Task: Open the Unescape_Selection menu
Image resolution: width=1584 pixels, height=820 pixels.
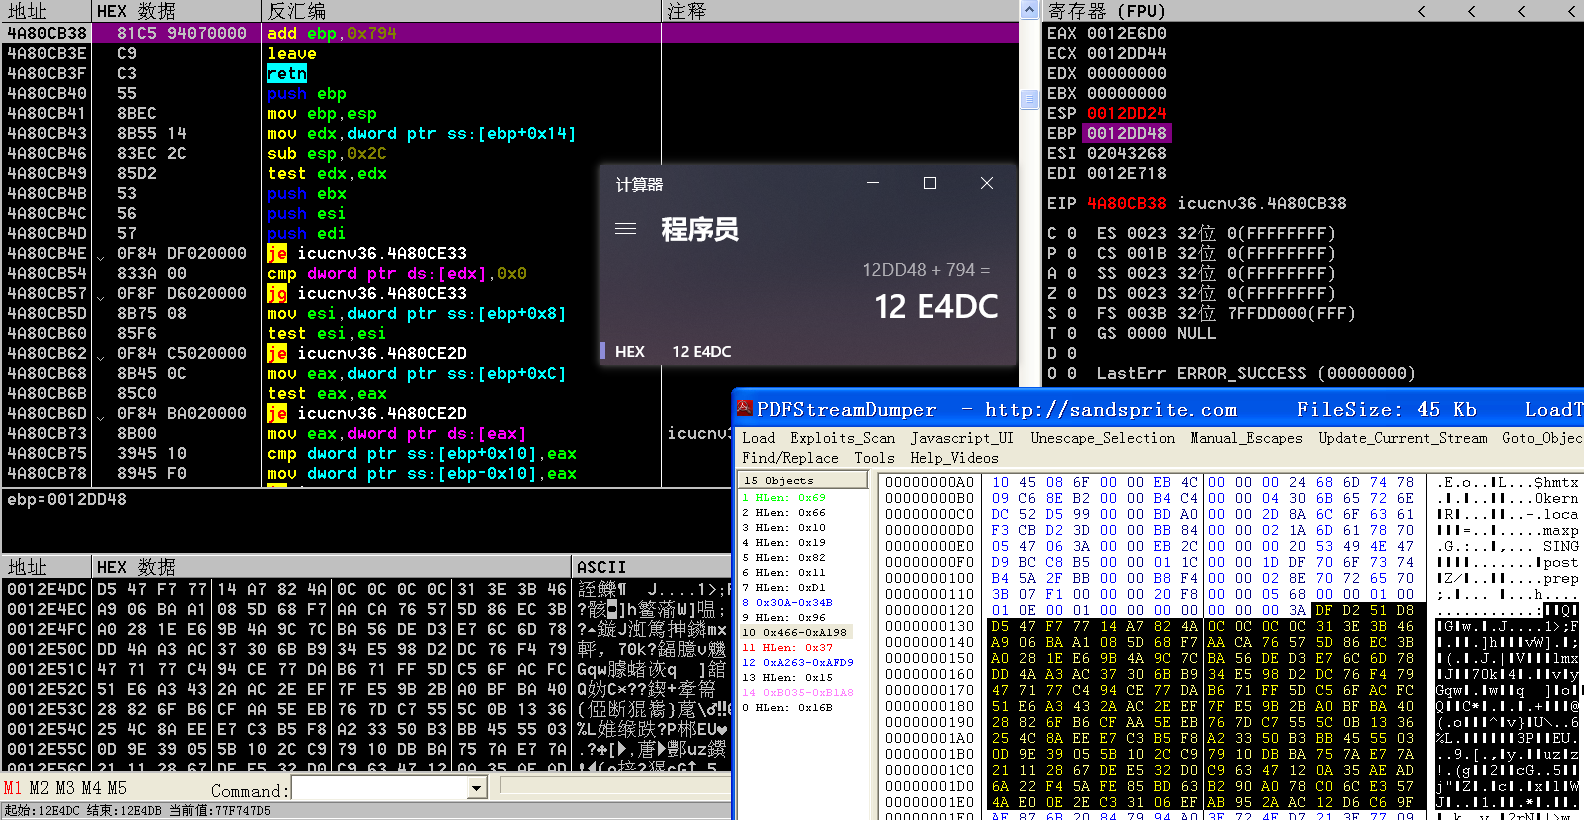Action: coord(1103,438)
